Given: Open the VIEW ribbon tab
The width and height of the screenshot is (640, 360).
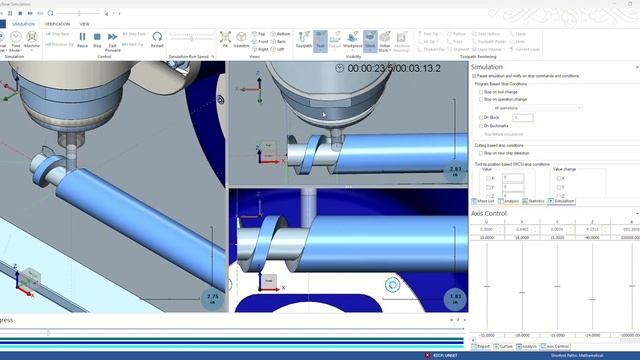Looking at the screenshot, I should click(x=84, y=24).
